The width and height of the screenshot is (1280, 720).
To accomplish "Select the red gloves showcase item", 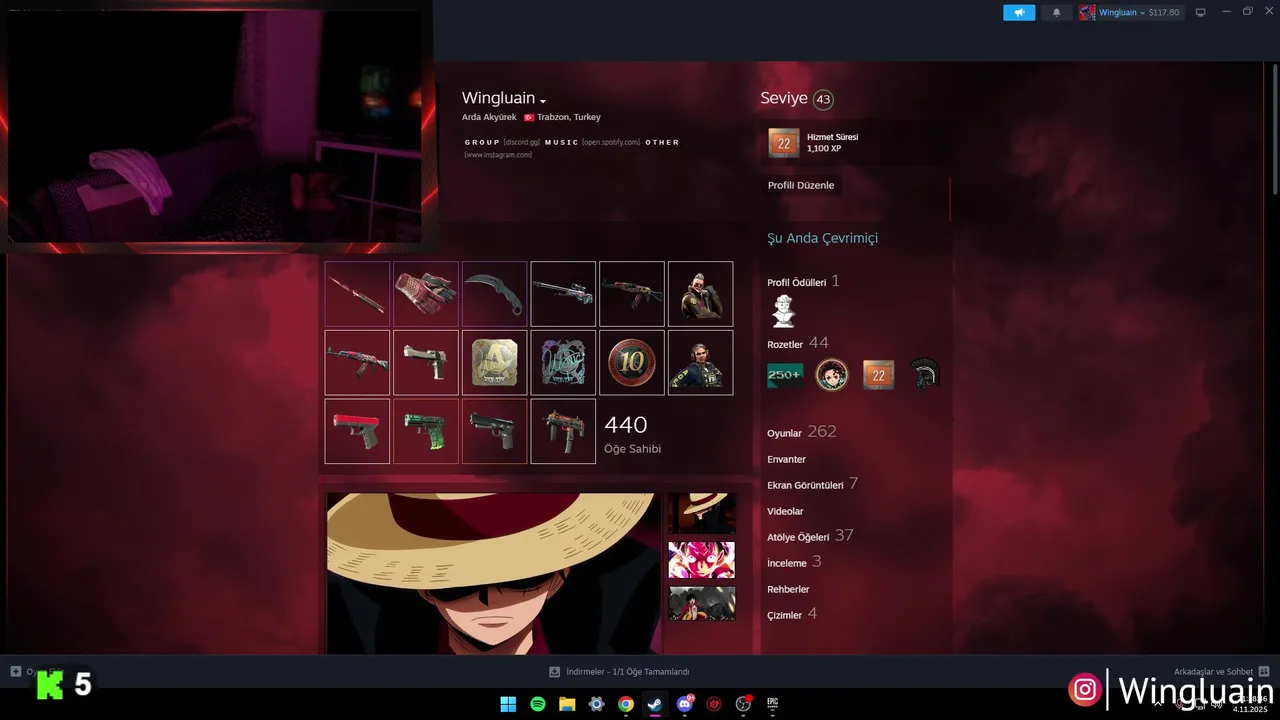I will [426, 294].
